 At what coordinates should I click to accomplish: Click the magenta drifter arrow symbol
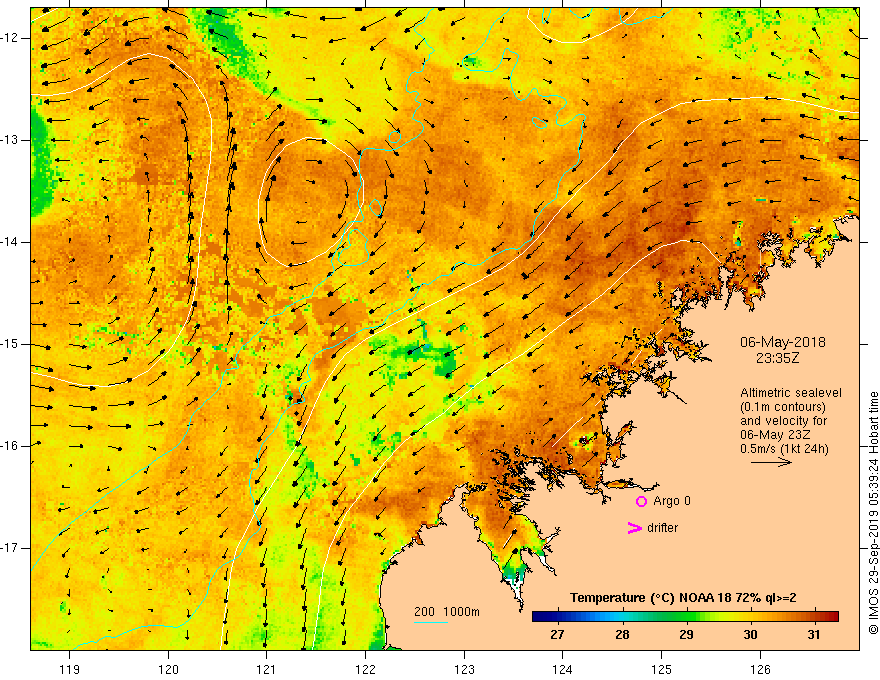pos(634,528)
